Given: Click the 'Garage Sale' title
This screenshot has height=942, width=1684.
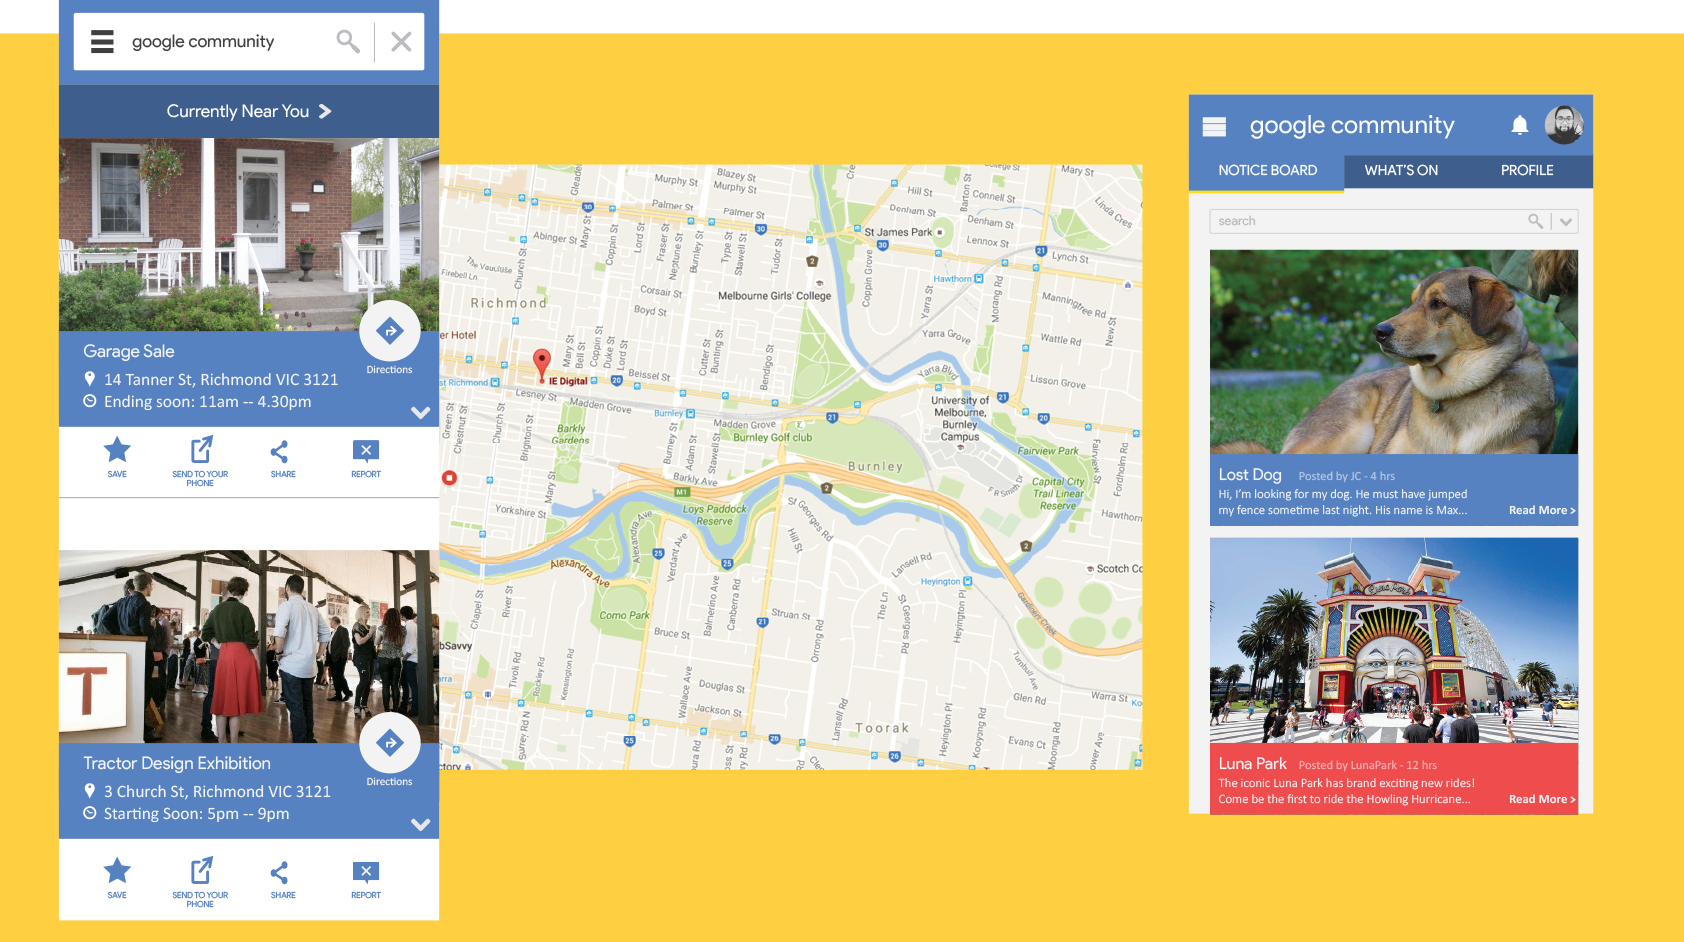Looking at the screenshot, I should pyautogui.click(x=129, y=351).
